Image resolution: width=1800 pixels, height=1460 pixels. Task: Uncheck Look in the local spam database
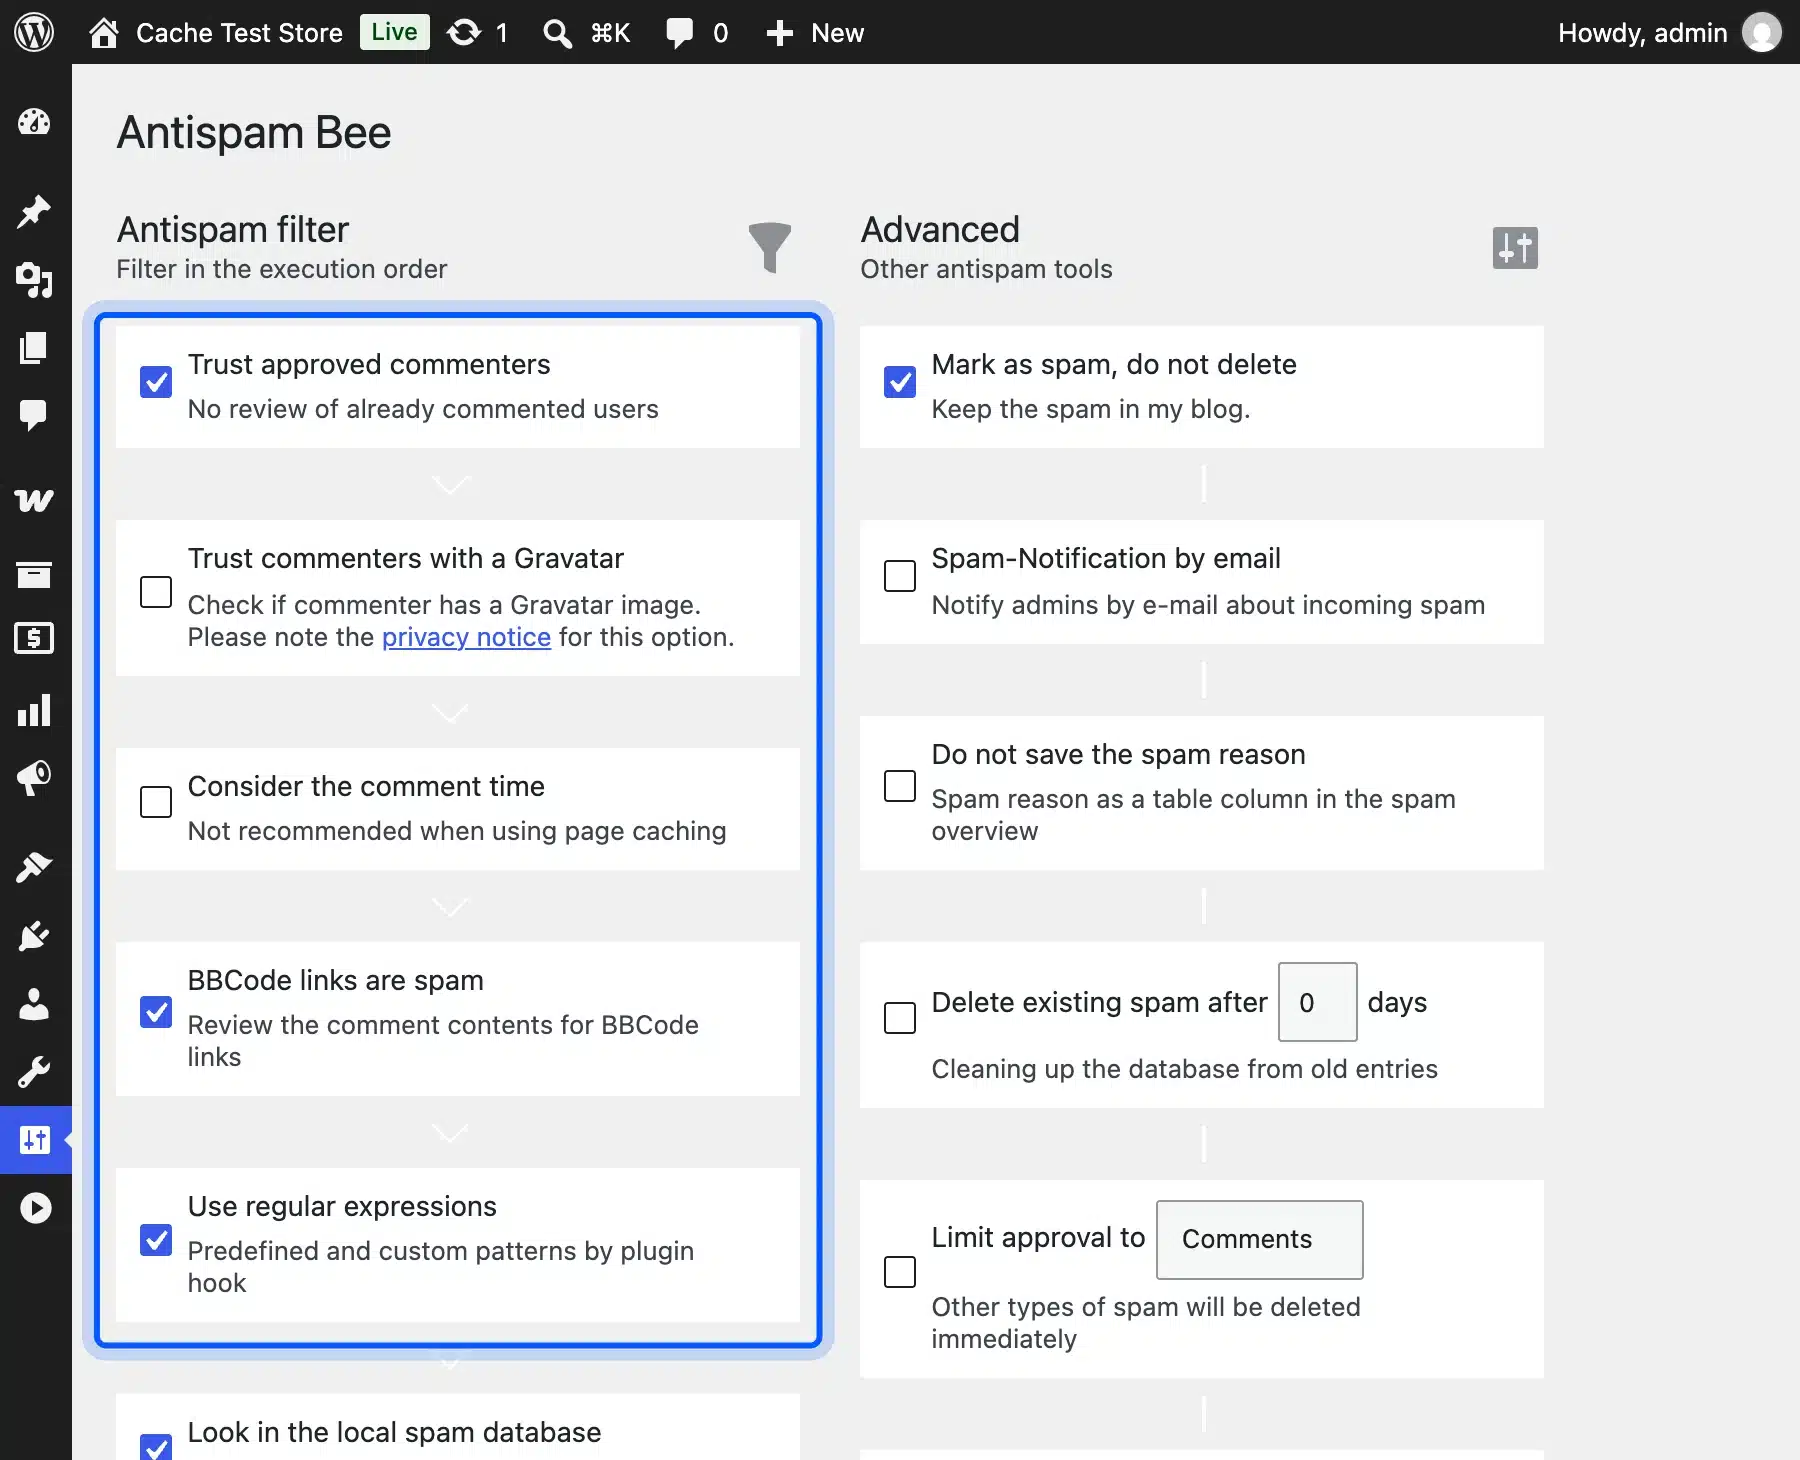pyautogui.click(x=156, y=1448)
